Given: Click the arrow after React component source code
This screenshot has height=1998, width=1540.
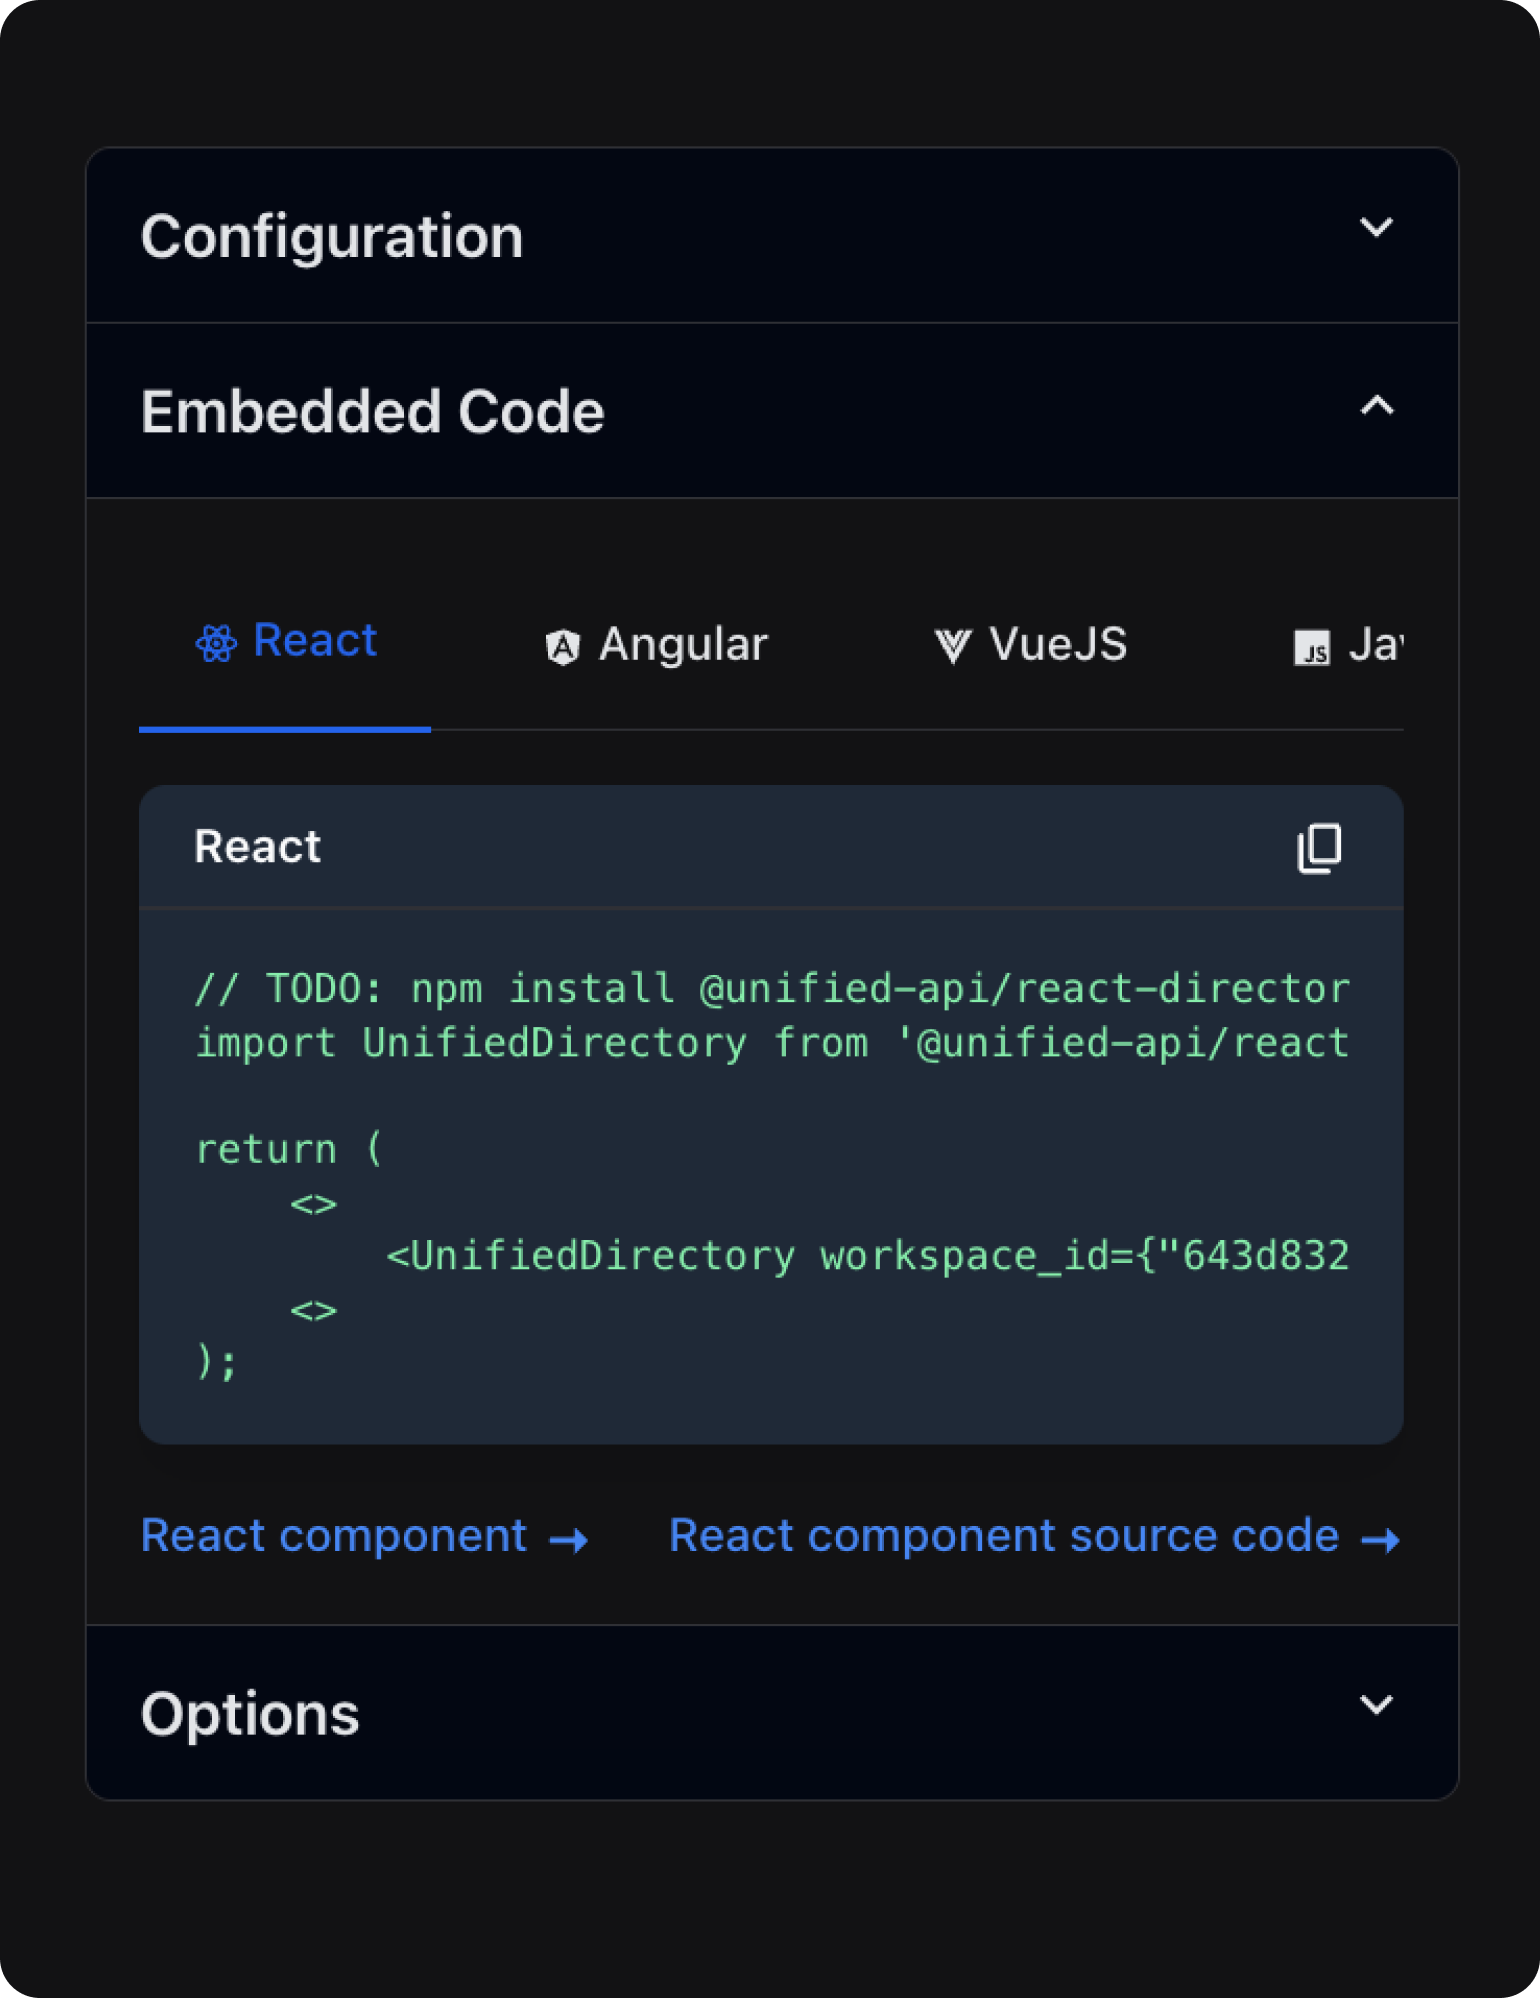Looking at the screenshot, I should (x=1381, y=1540).
